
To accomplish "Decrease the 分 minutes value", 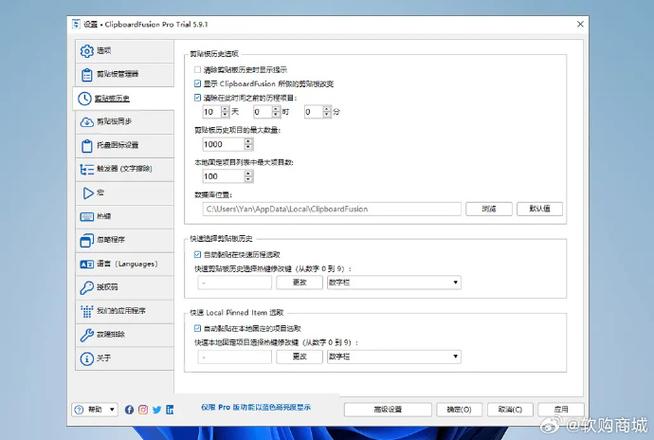I will 327,115.
